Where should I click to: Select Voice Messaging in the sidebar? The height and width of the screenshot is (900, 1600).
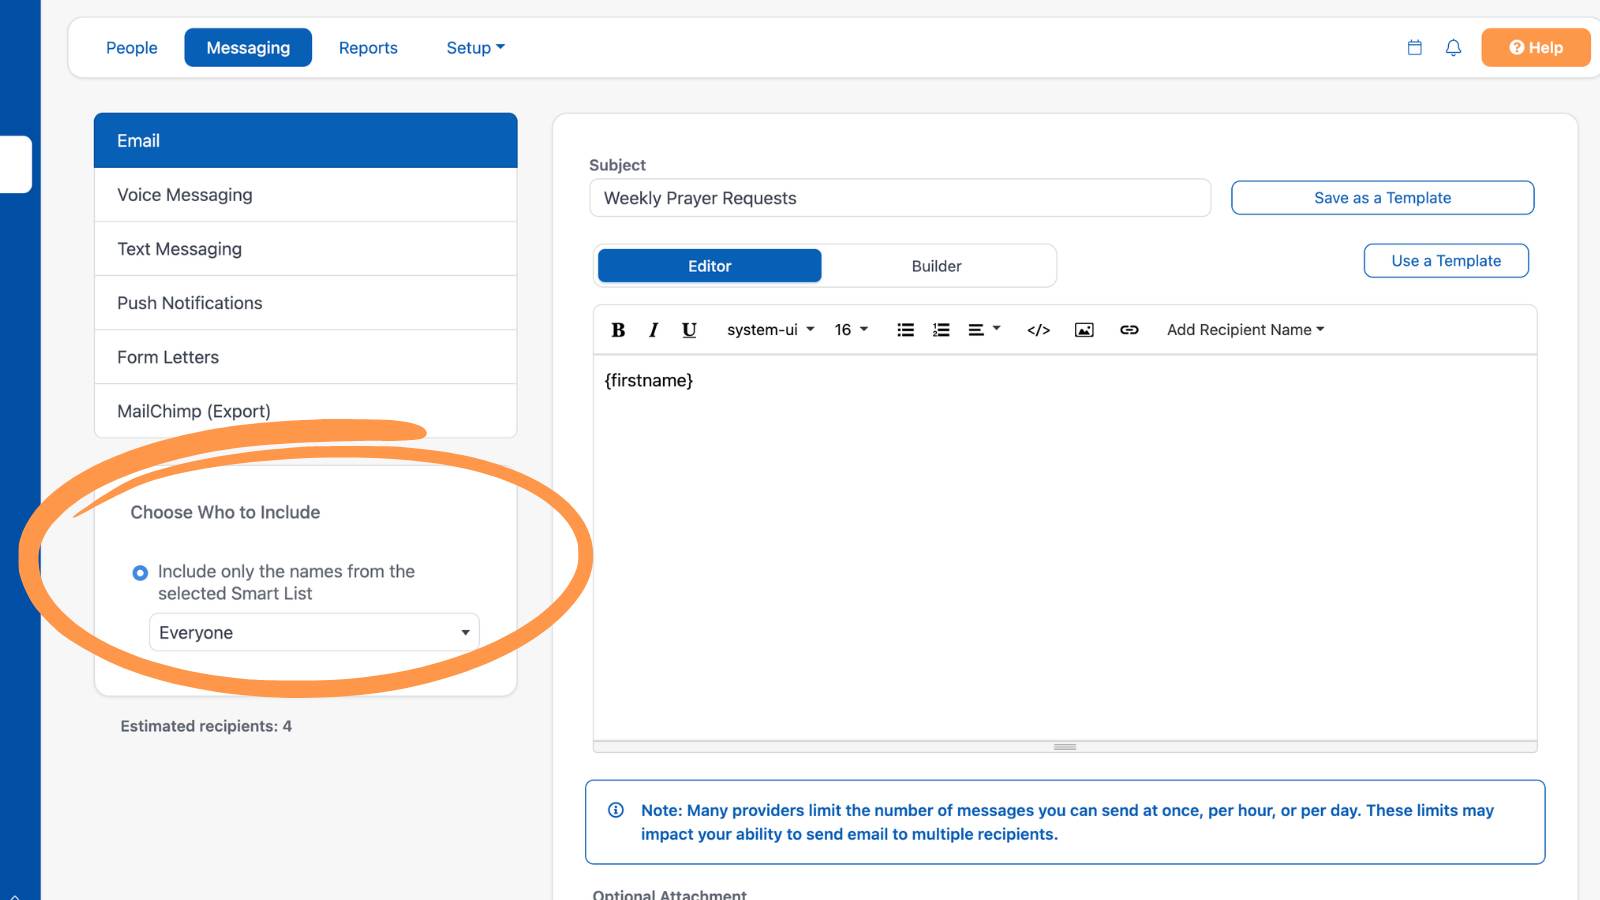pyautogui.click(x=306, y=195)
